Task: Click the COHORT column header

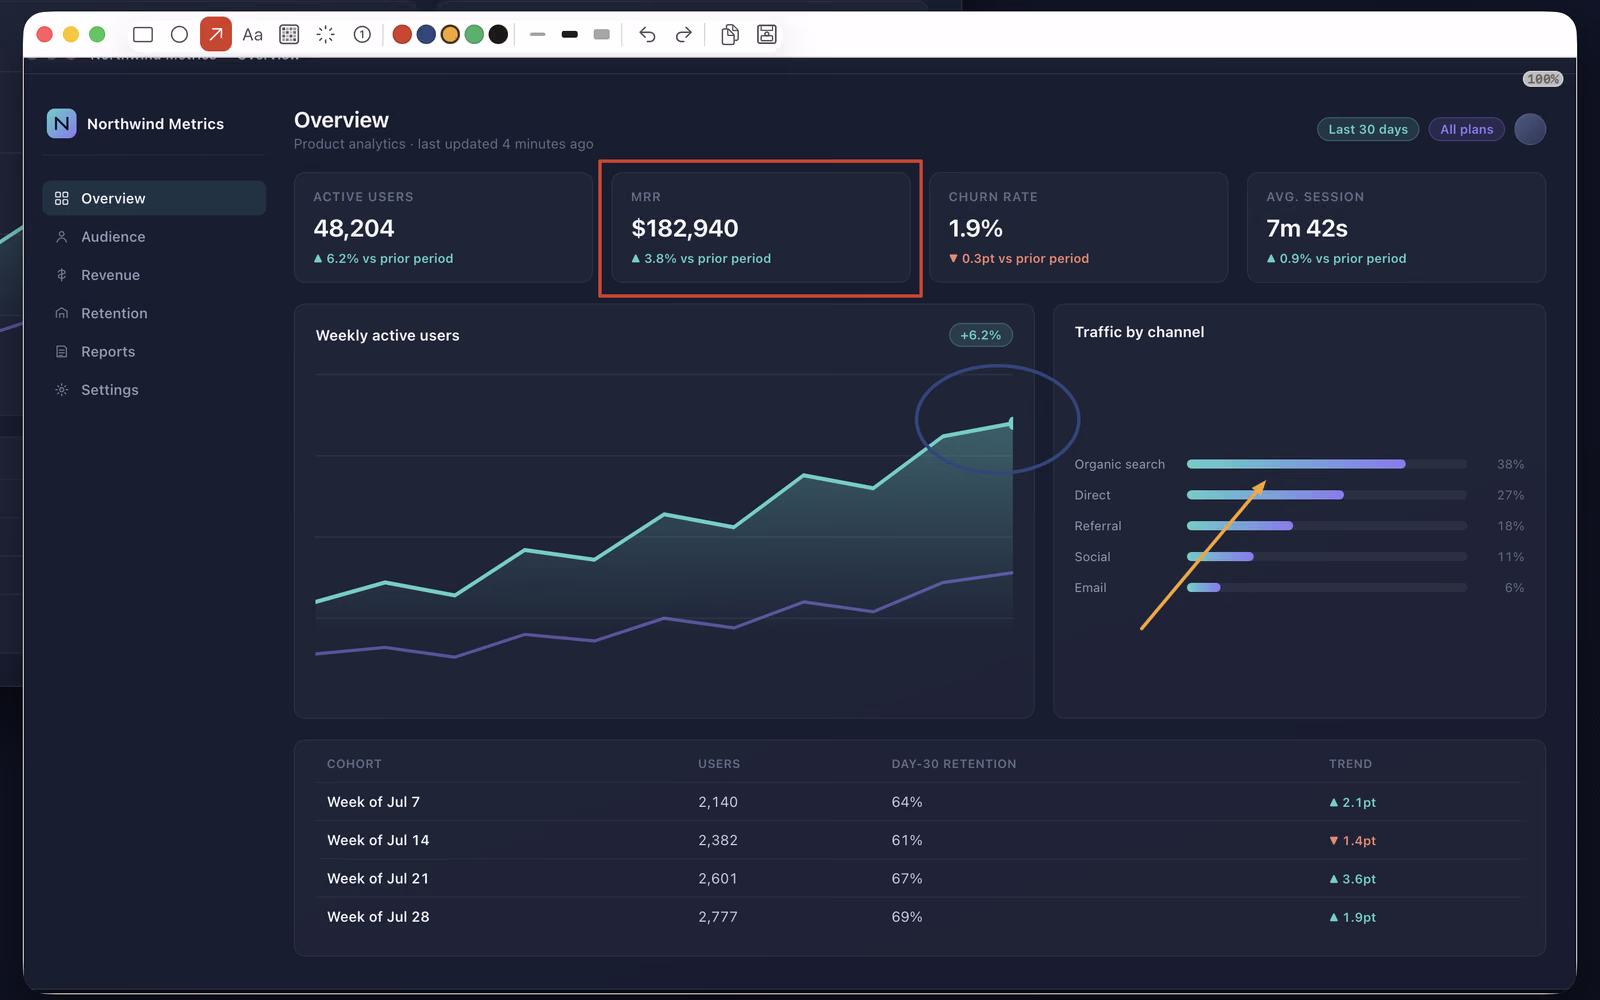Action: (x=354, y=764)
